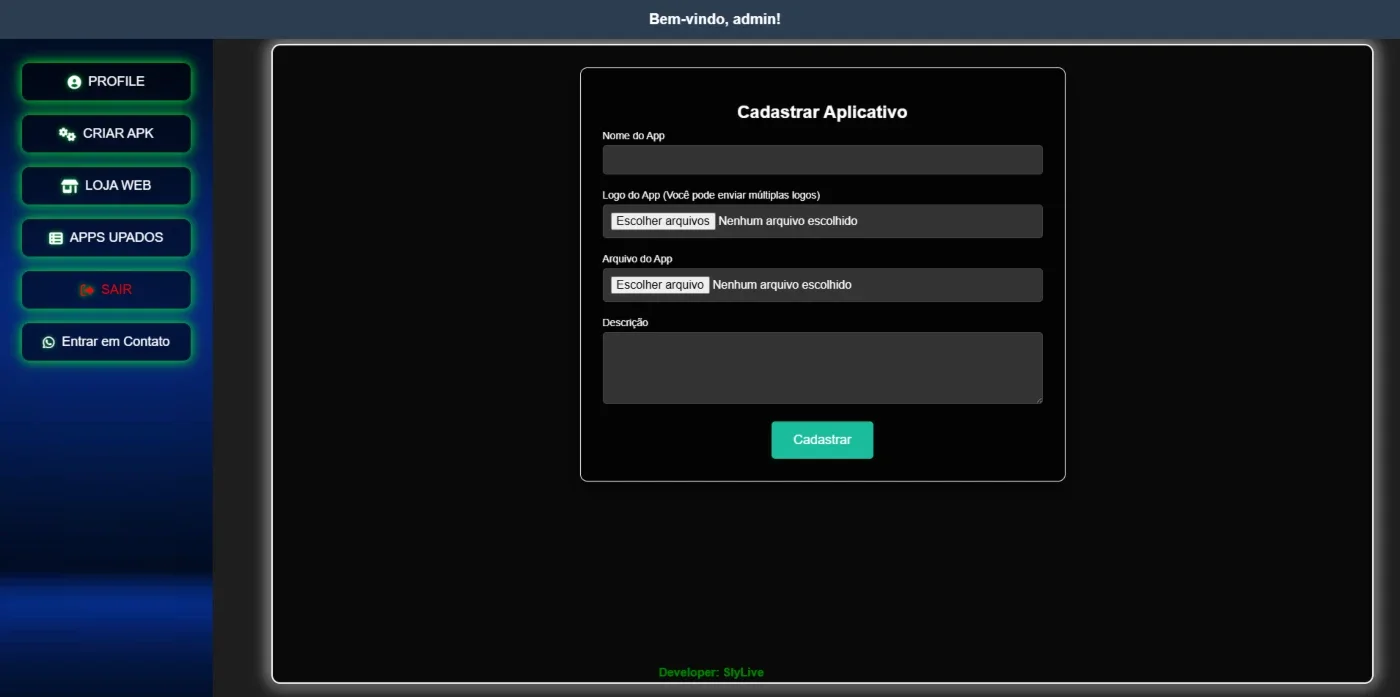Submit form with Cadastrar button

click(822, 440)
